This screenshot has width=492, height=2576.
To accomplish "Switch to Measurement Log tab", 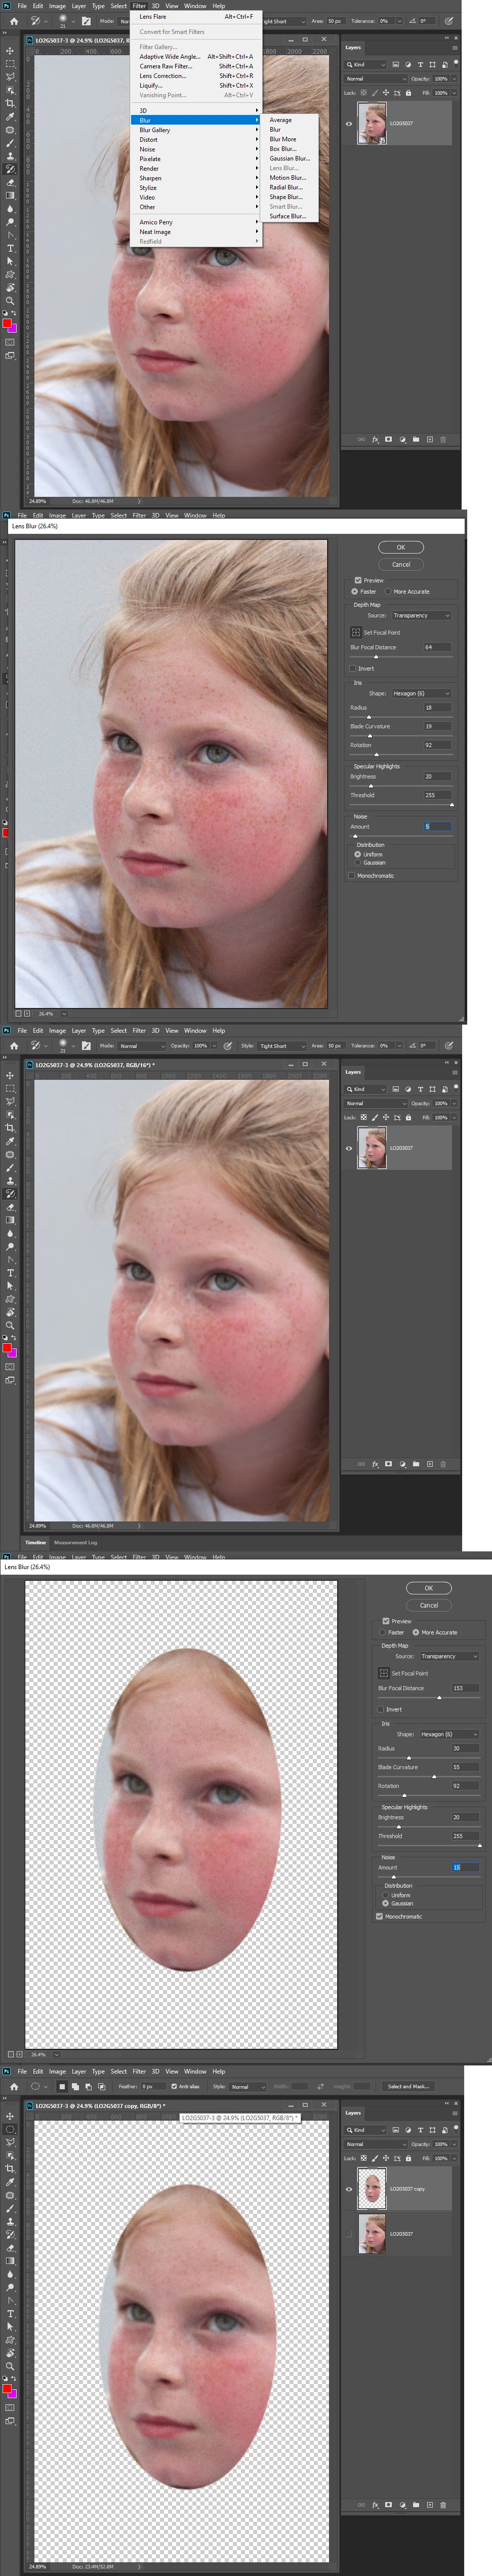I will point(75,1543).
